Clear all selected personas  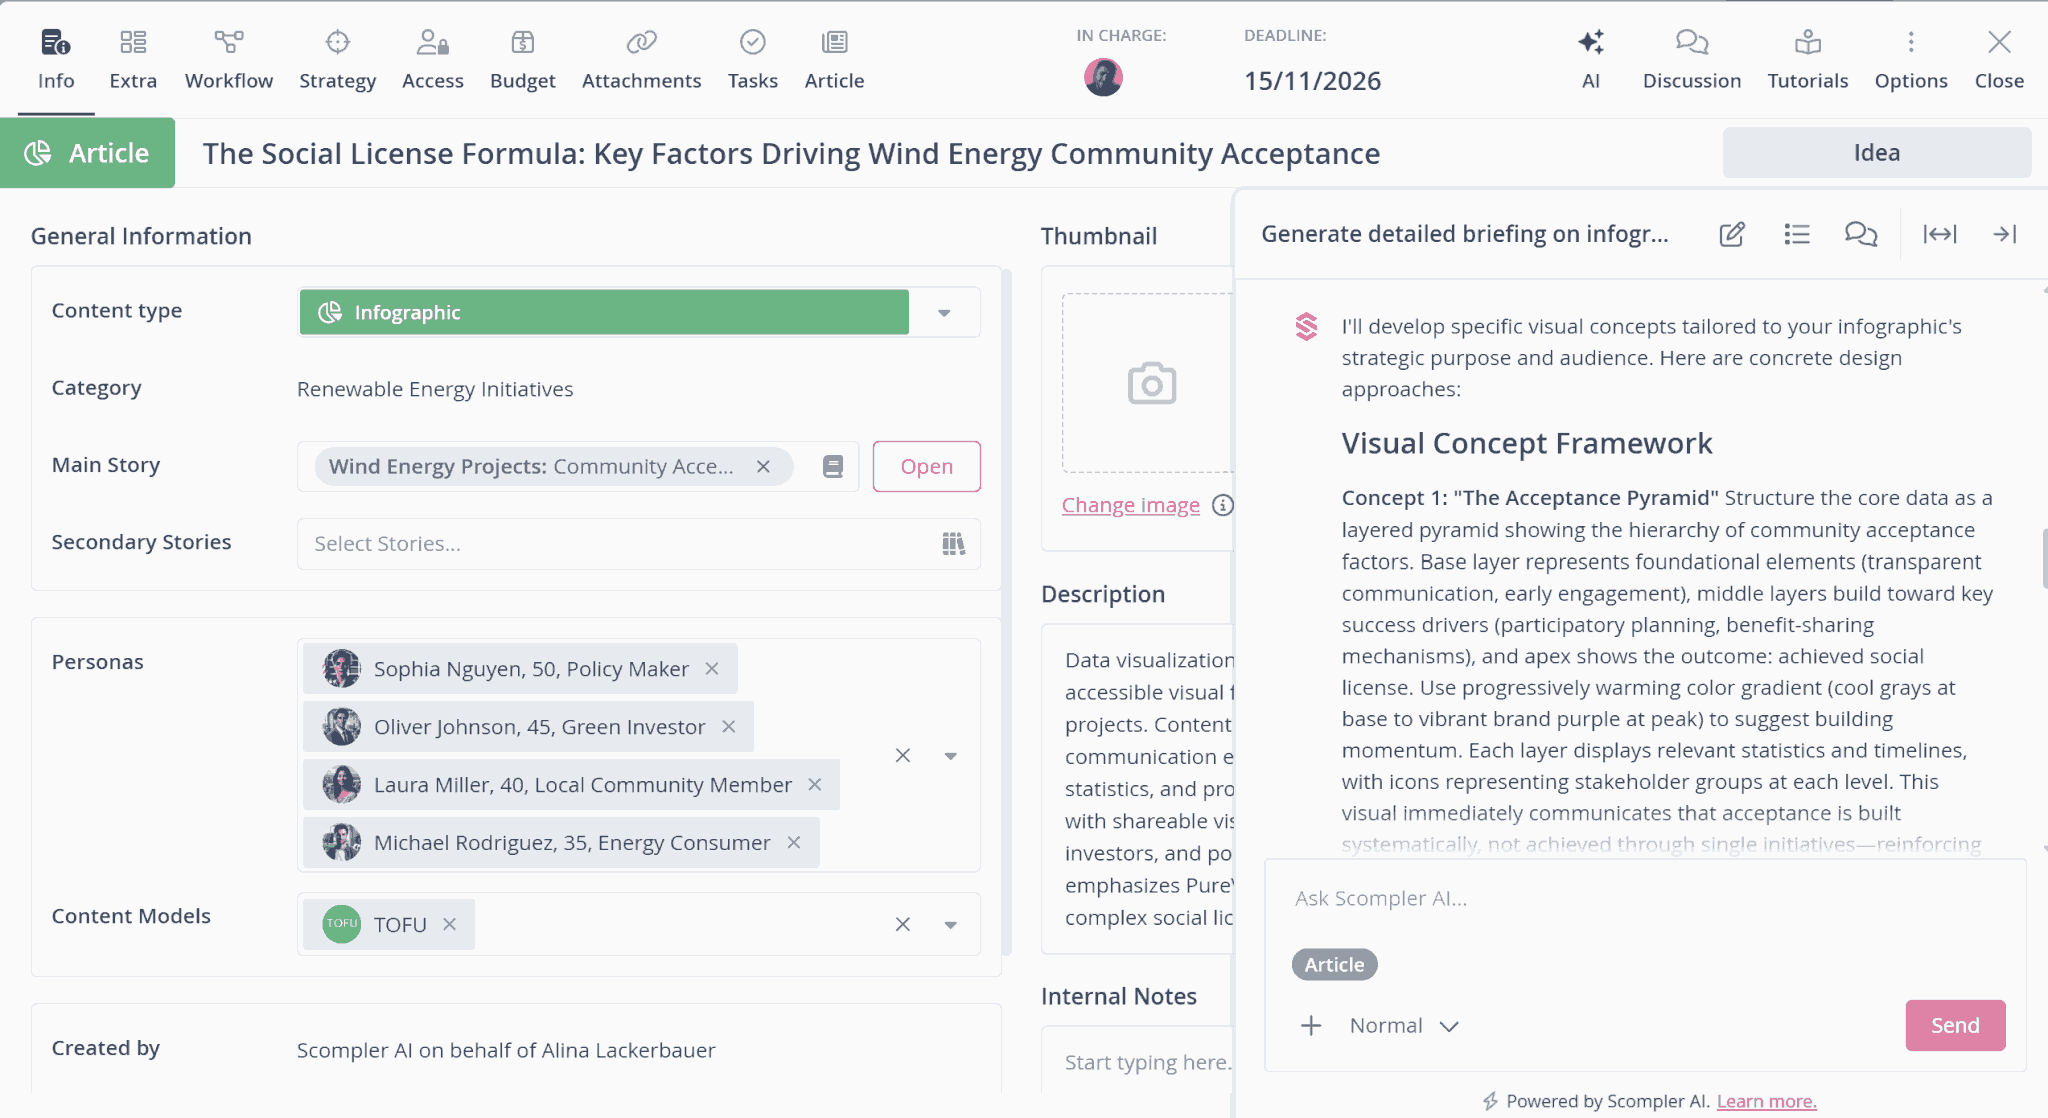(902, 755)
